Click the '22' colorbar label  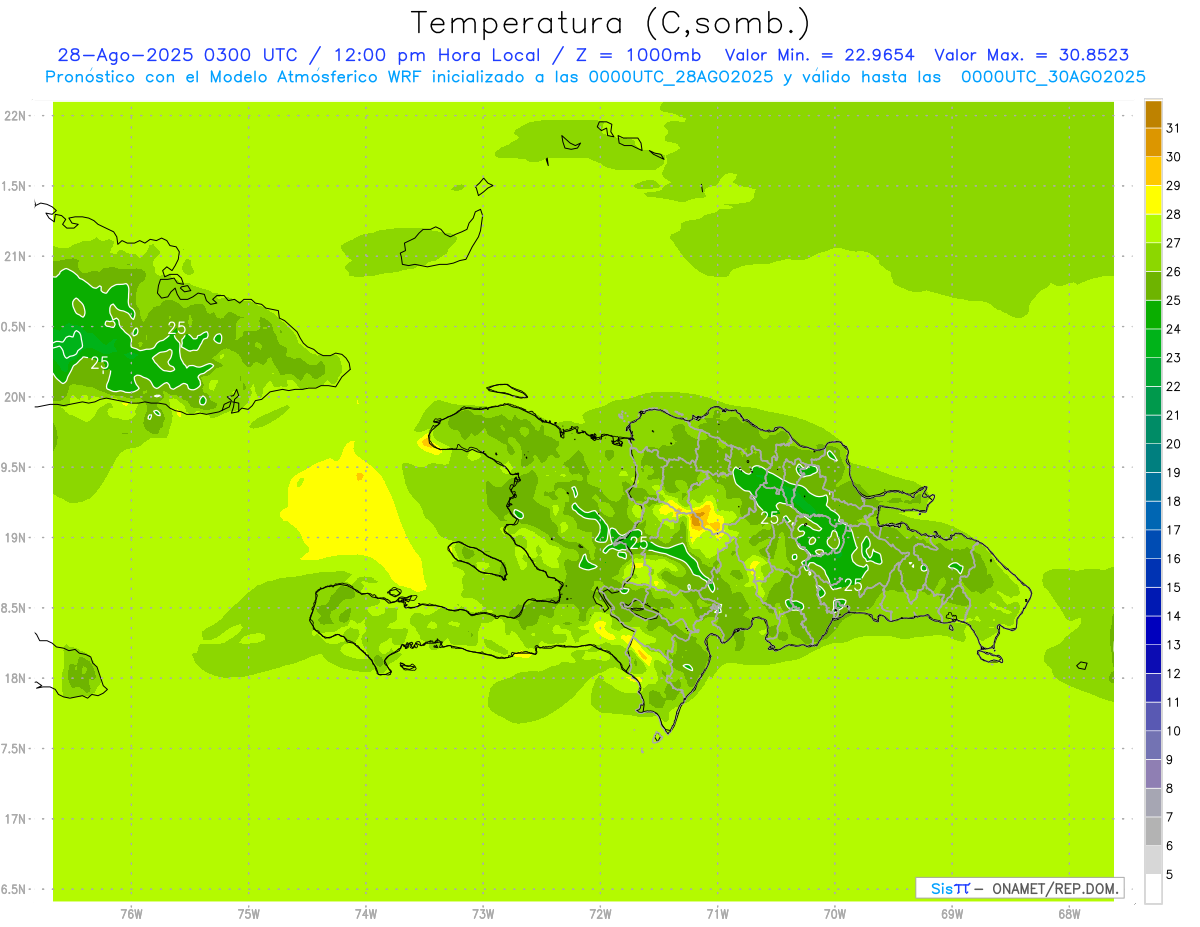pyautogui.click(x=1174, y=386)
